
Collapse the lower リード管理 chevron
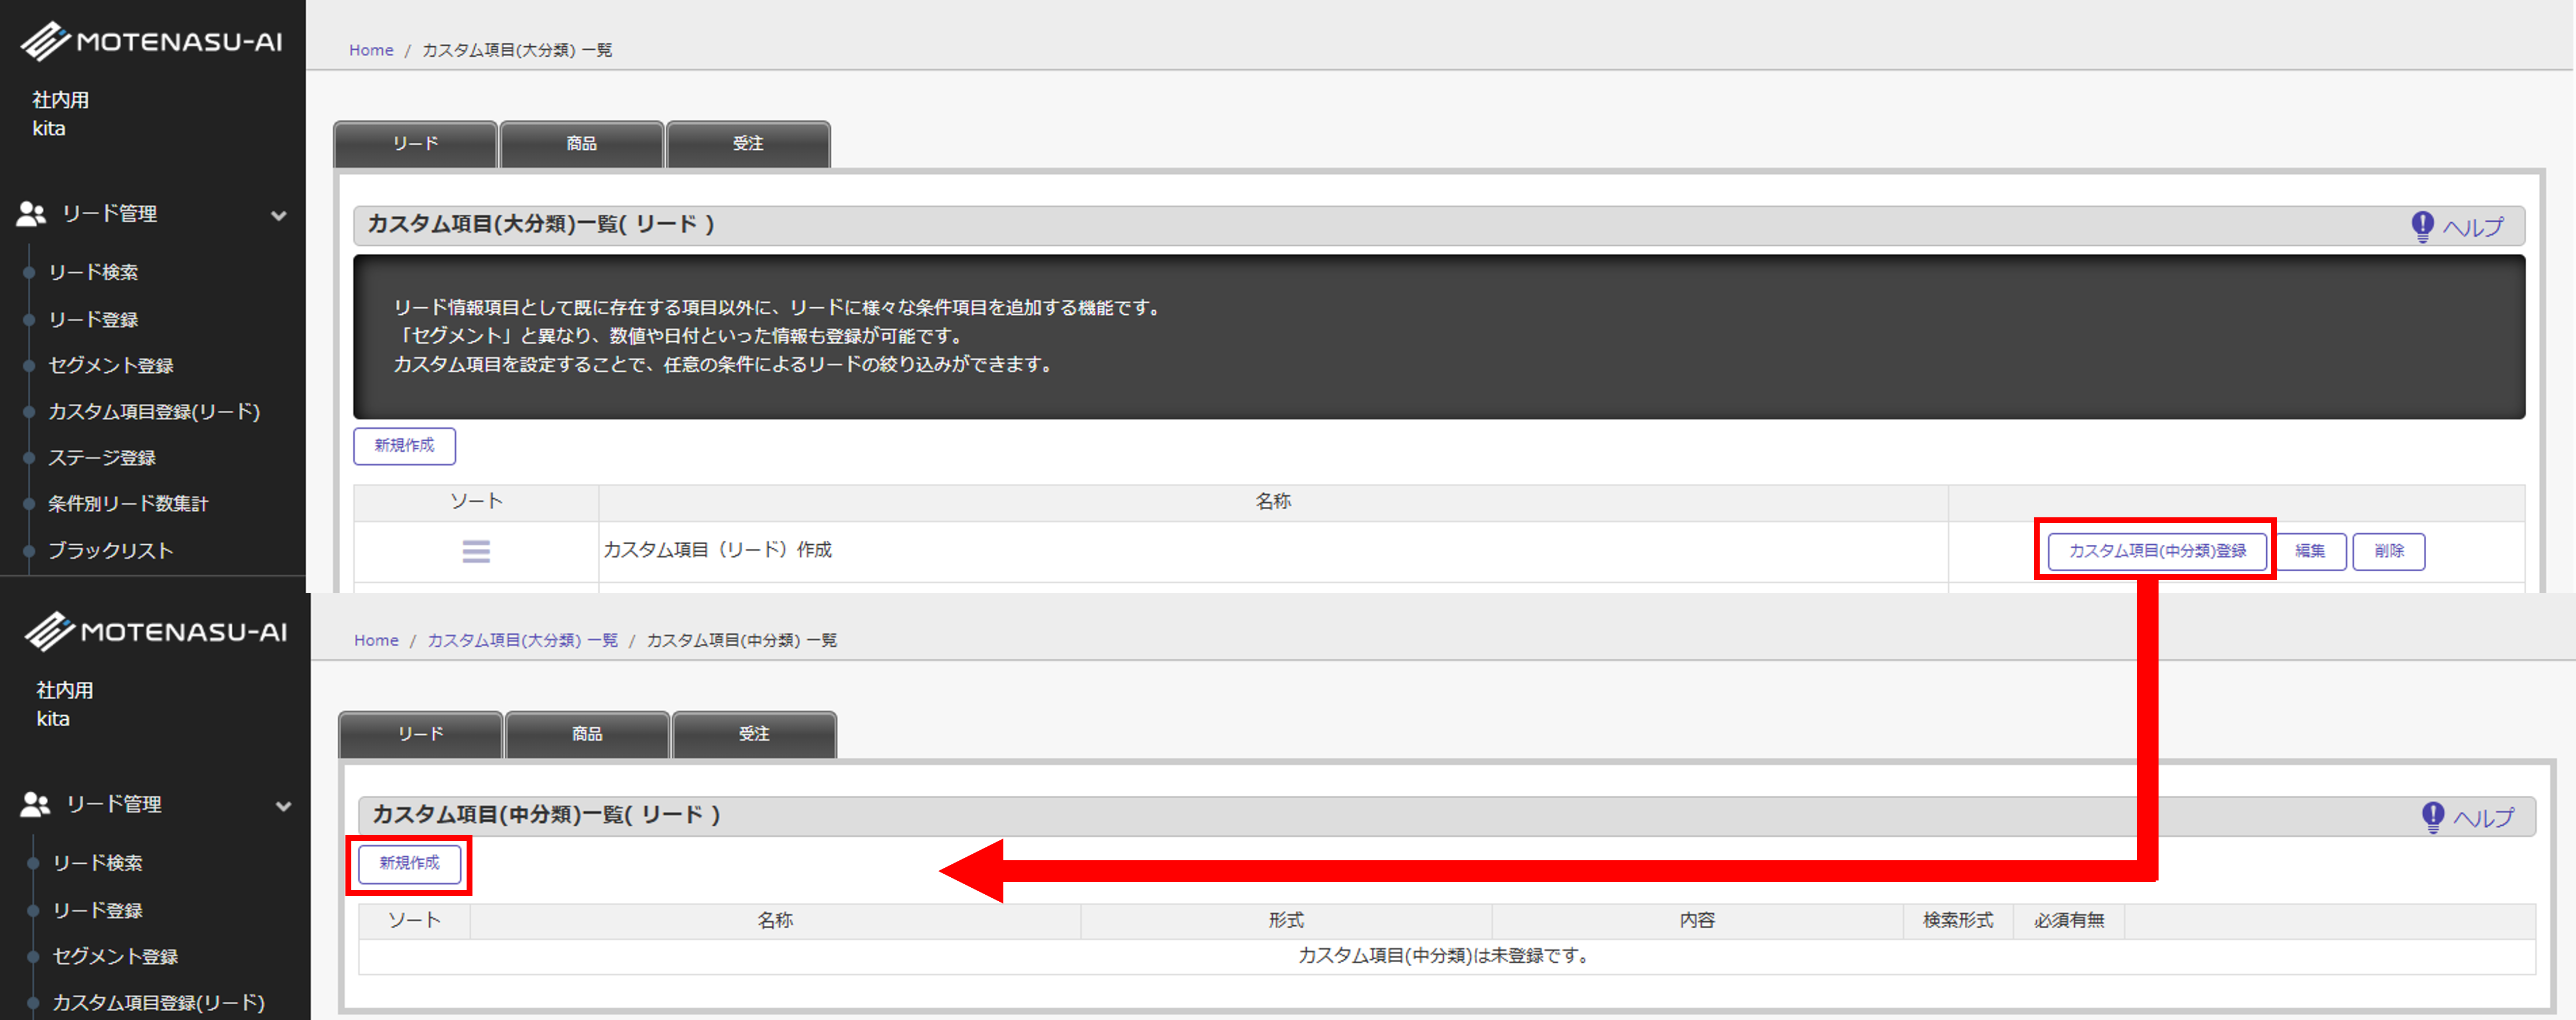tap(284, 806)
